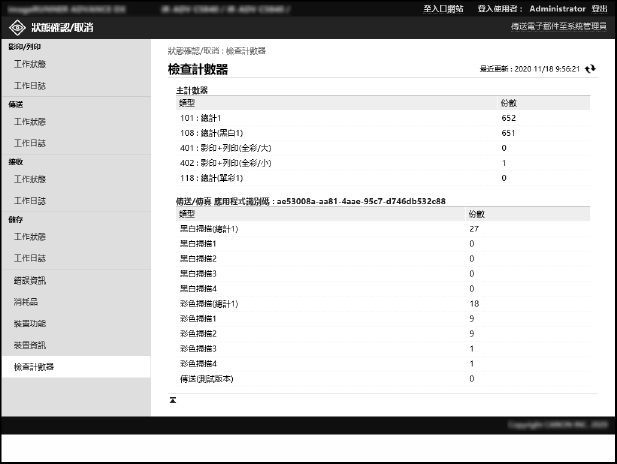Open the 錯誤資訊 page in the sidebar

(30, 281)
